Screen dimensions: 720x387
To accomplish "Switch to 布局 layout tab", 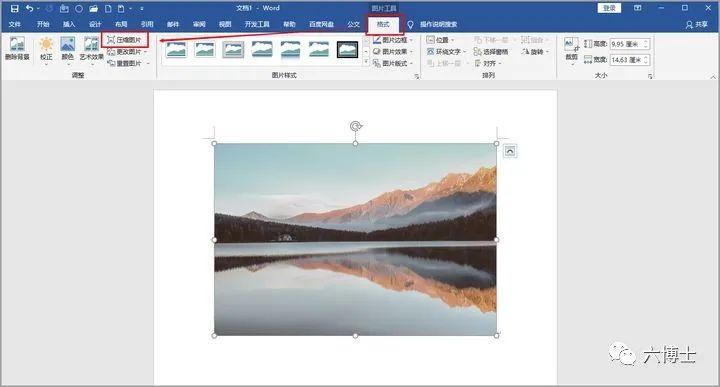I will [121, 24].
